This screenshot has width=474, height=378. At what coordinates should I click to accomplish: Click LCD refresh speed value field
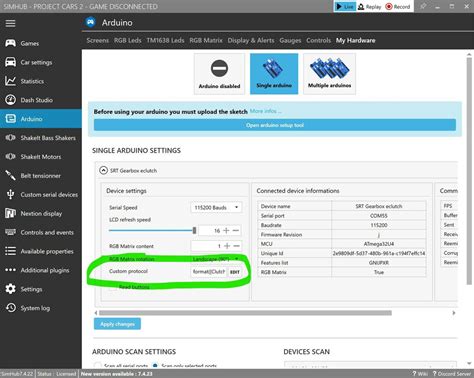pyautogui.click(x=210, y=230)
